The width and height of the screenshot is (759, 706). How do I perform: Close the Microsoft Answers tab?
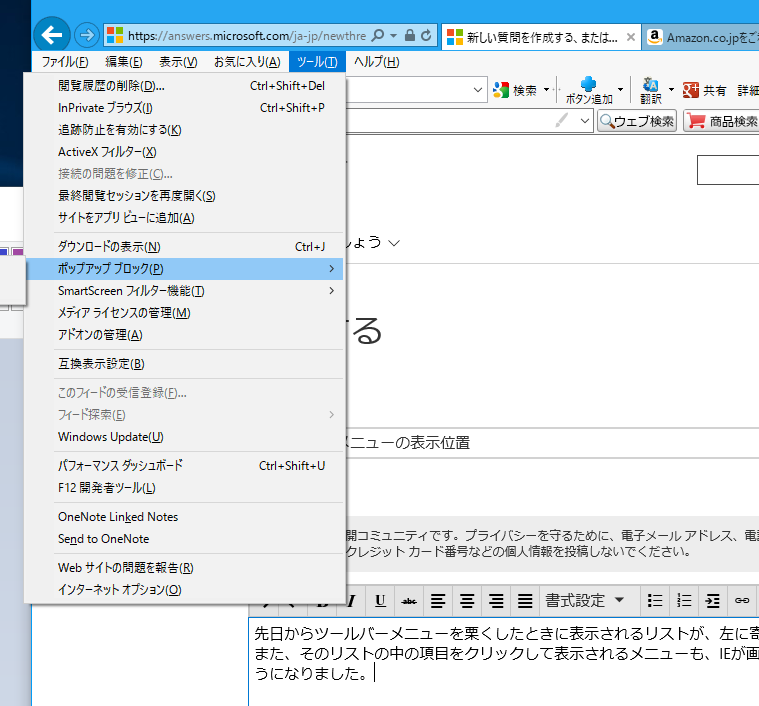point(630,37)
